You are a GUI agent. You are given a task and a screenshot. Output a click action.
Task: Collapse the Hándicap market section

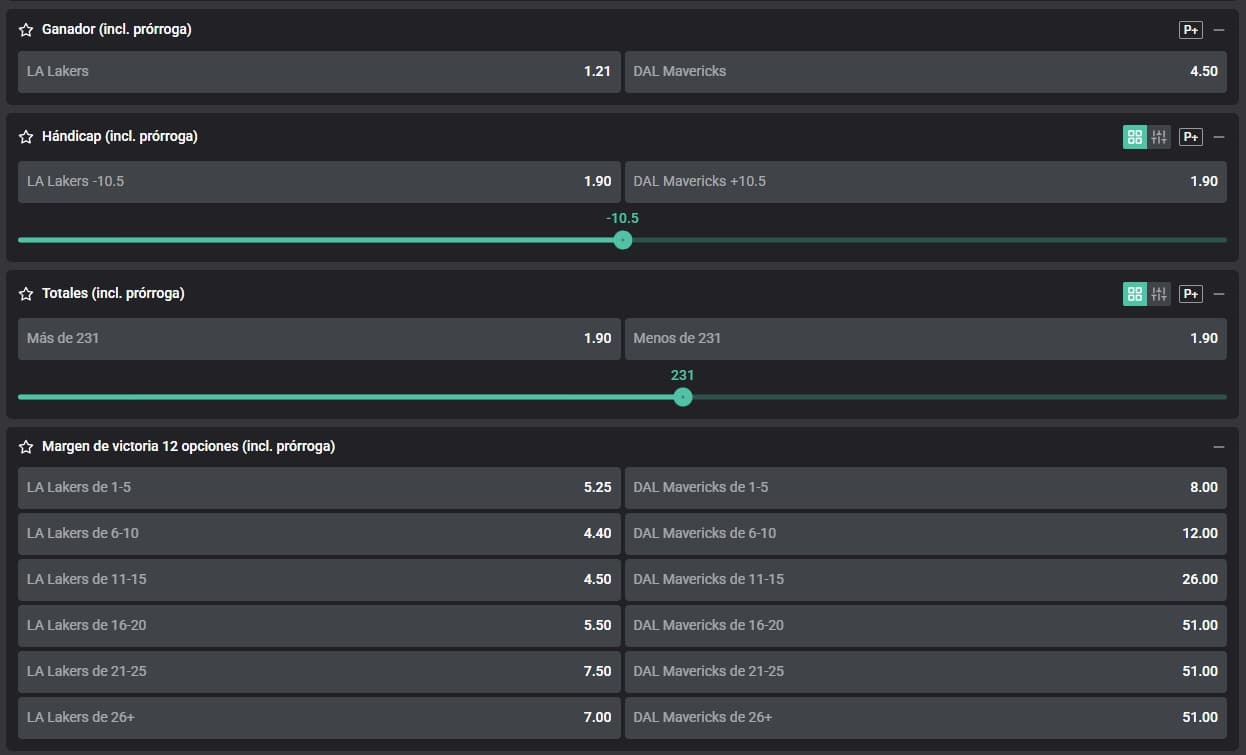click(x=1218, y=137)
